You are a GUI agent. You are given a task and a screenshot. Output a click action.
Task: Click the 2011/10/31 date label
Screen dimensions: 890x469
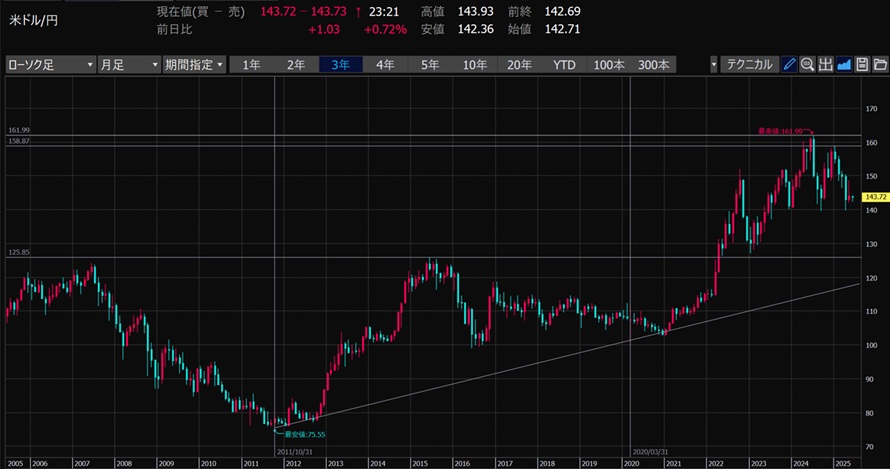pos(295,452)
